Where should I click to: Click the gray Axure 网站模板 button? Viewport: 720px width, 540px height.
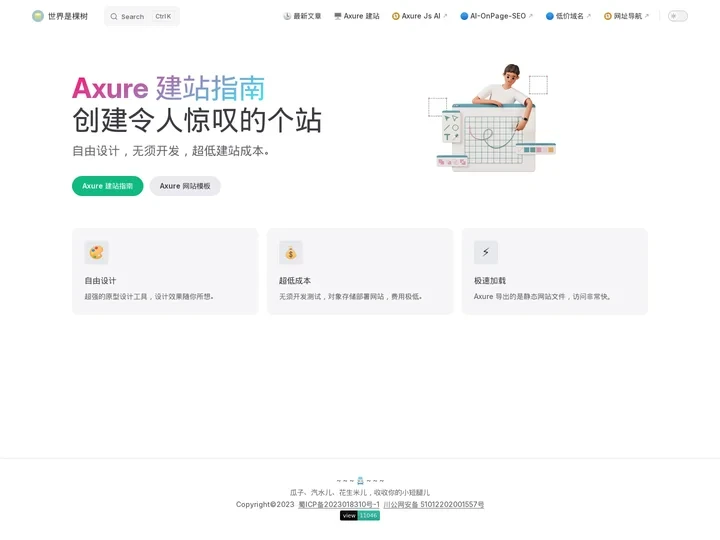[185, 186]
